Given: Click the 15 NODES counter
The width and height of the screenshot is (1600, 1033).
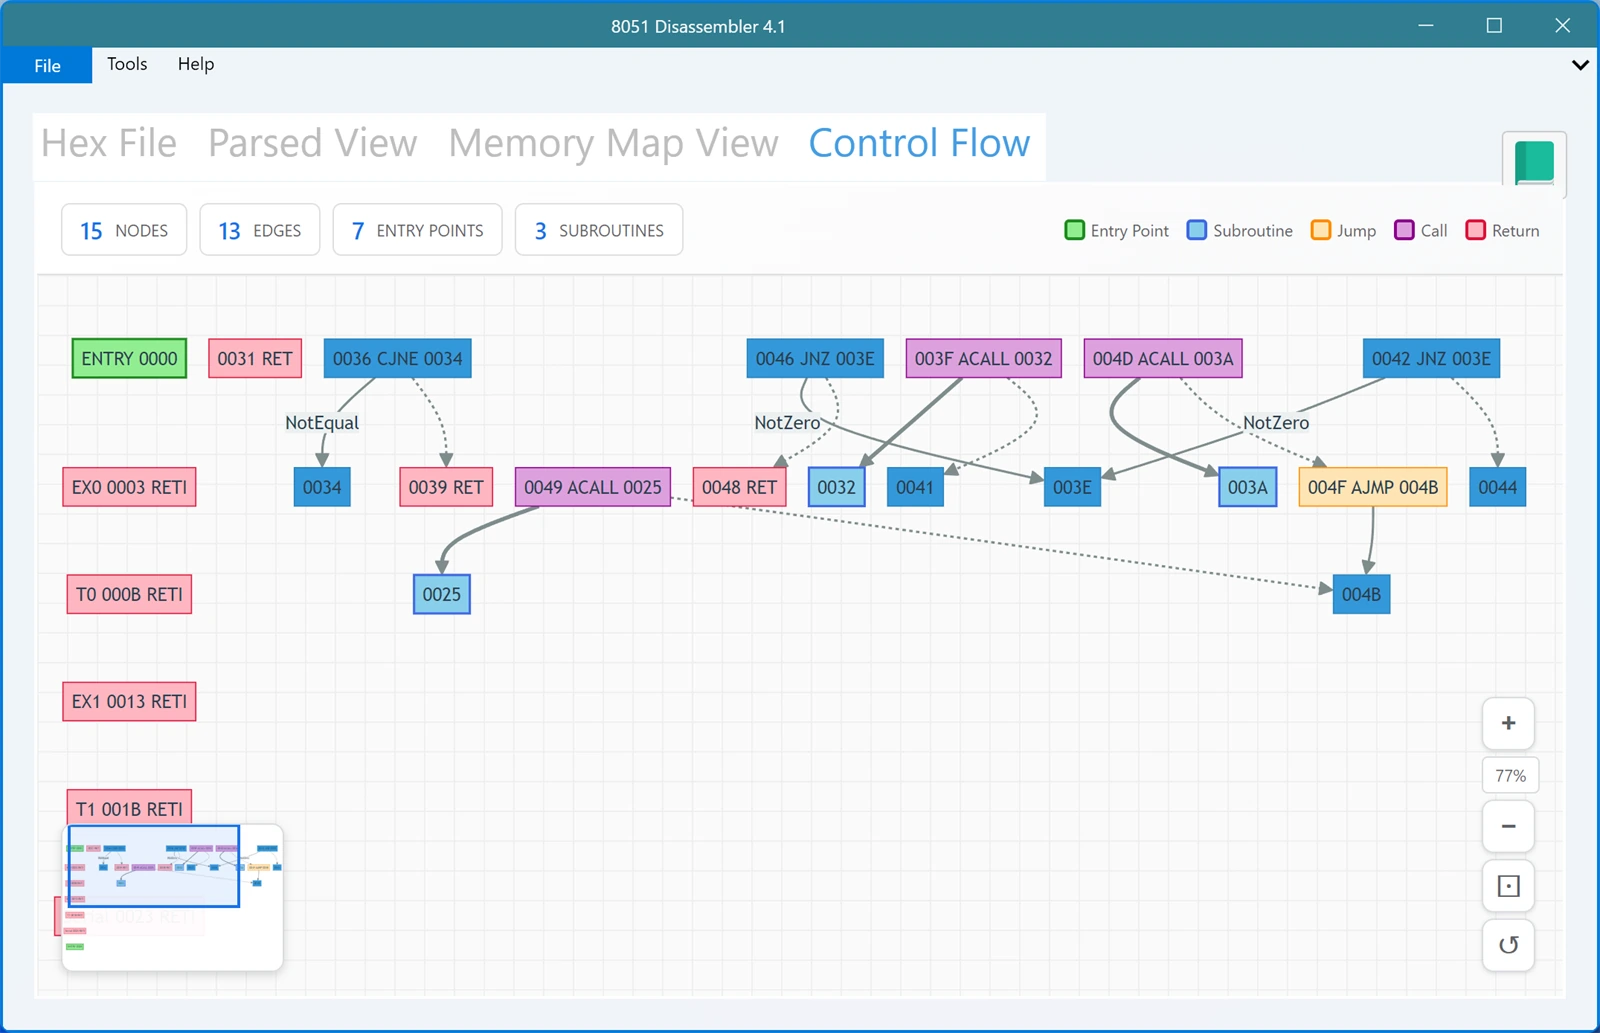Looking at the screenshot, I should 124,230.
